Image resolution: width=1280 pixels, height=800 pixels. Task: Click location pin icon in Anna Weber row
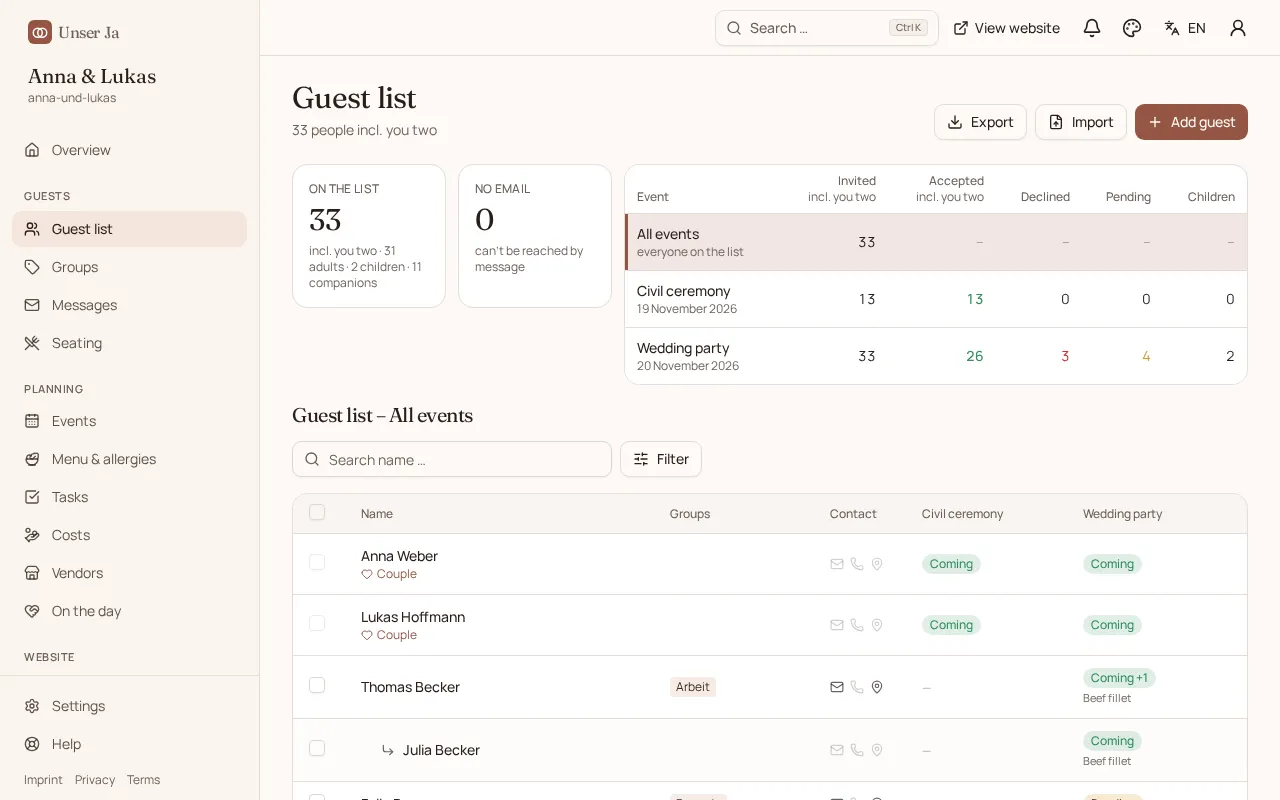(x=877, y=564)
